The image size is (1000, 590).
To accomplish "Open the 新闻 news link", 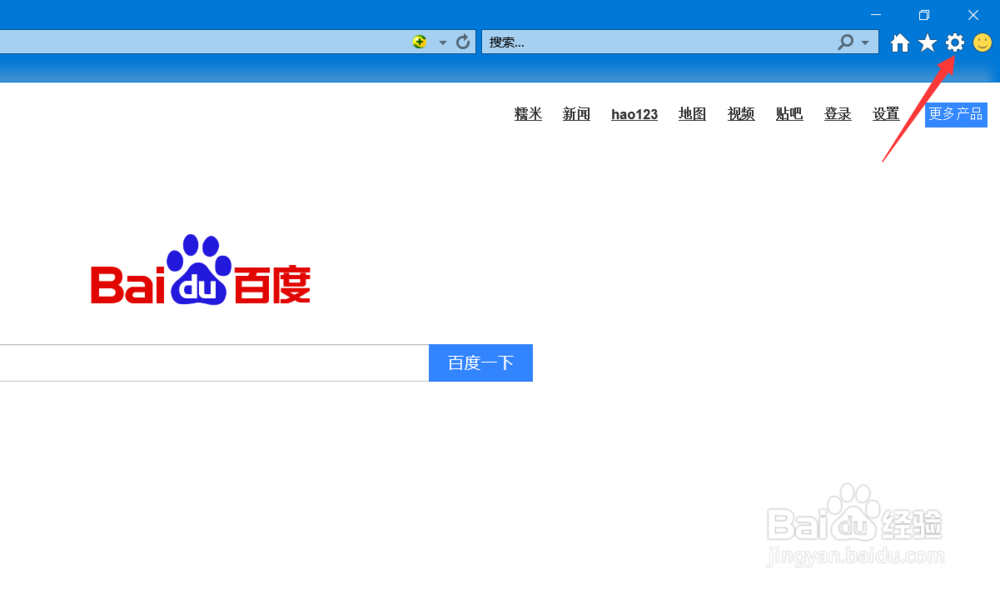I will pos(577,114).
